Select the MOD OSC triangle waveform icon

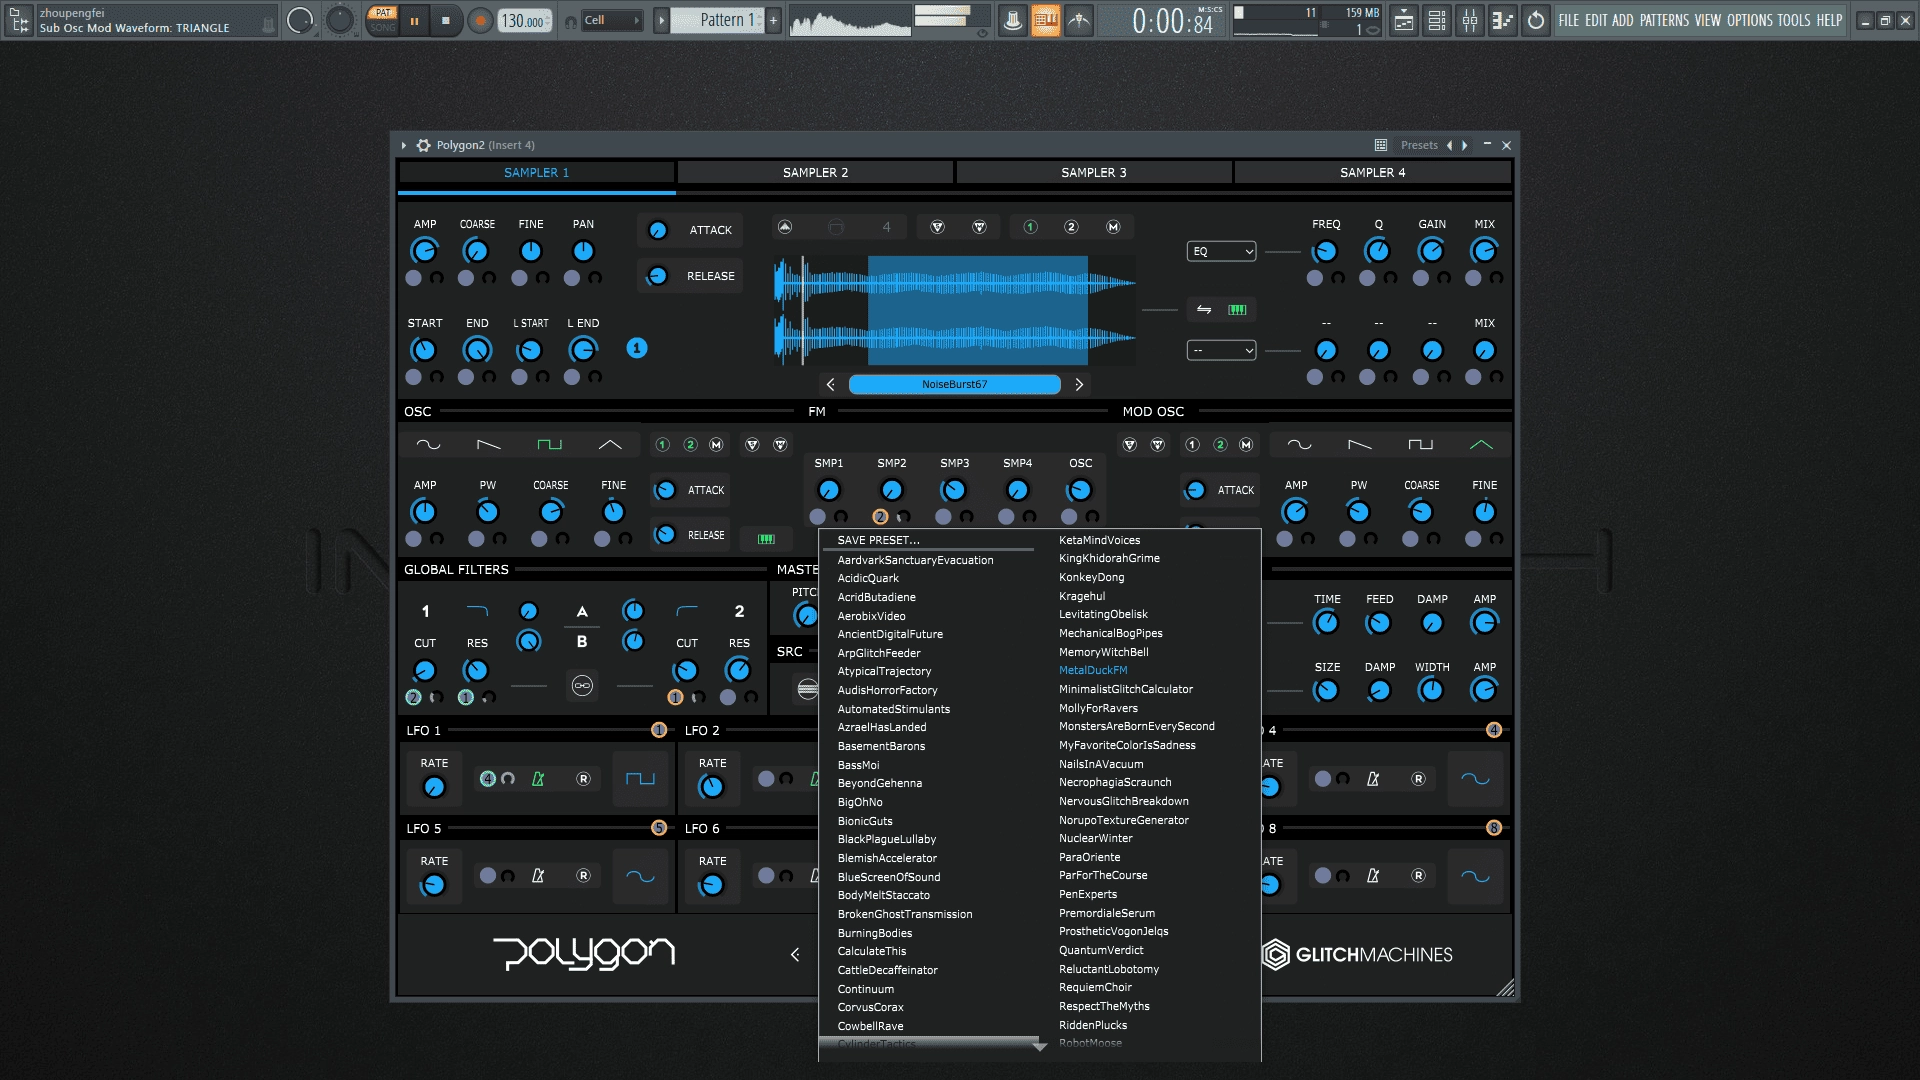[1481, 445]
